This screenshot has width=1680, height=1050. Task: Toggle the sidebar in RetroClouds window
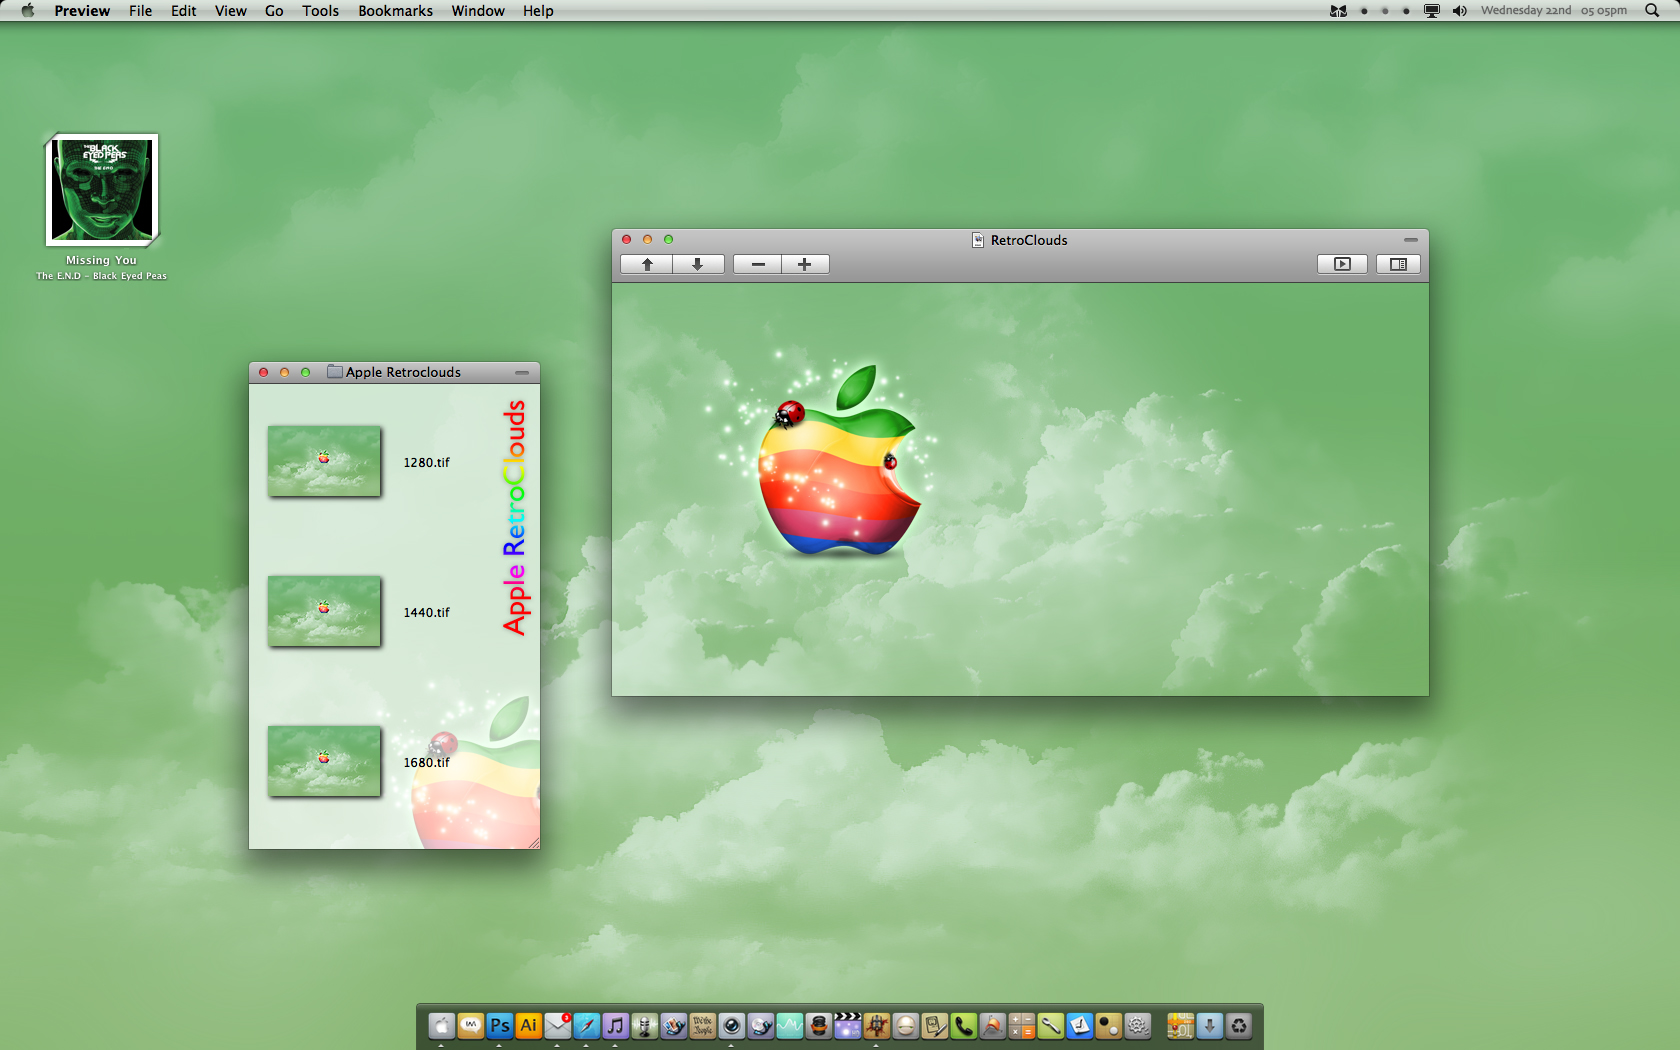click(x=1398, y=264)
